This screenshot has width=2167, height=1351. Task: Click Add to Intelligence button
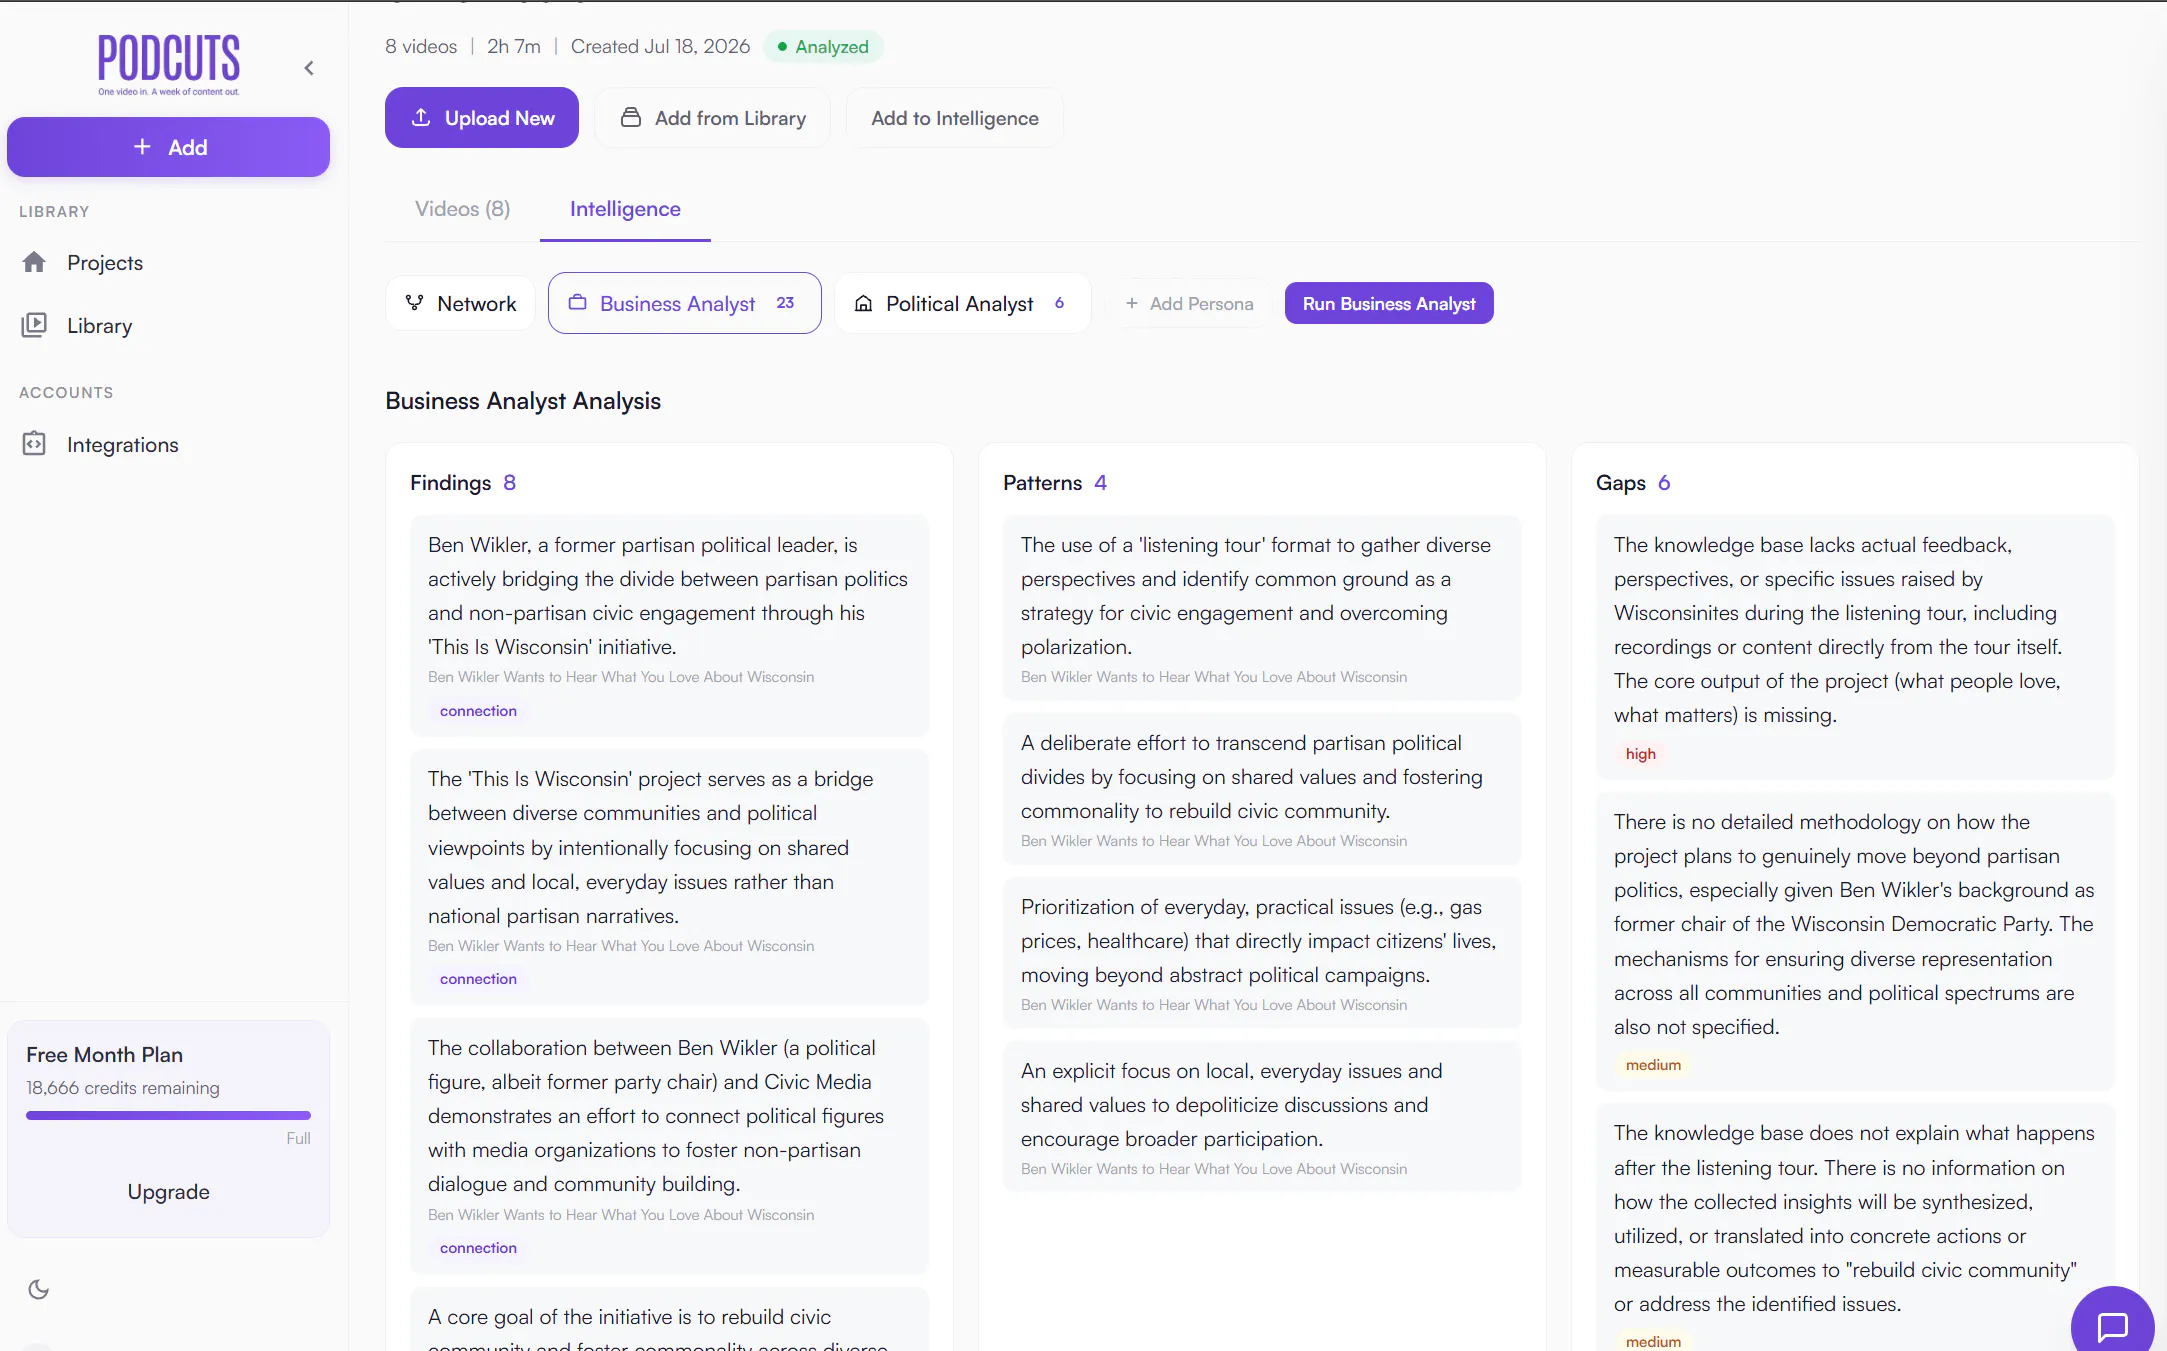click(954, 118)
